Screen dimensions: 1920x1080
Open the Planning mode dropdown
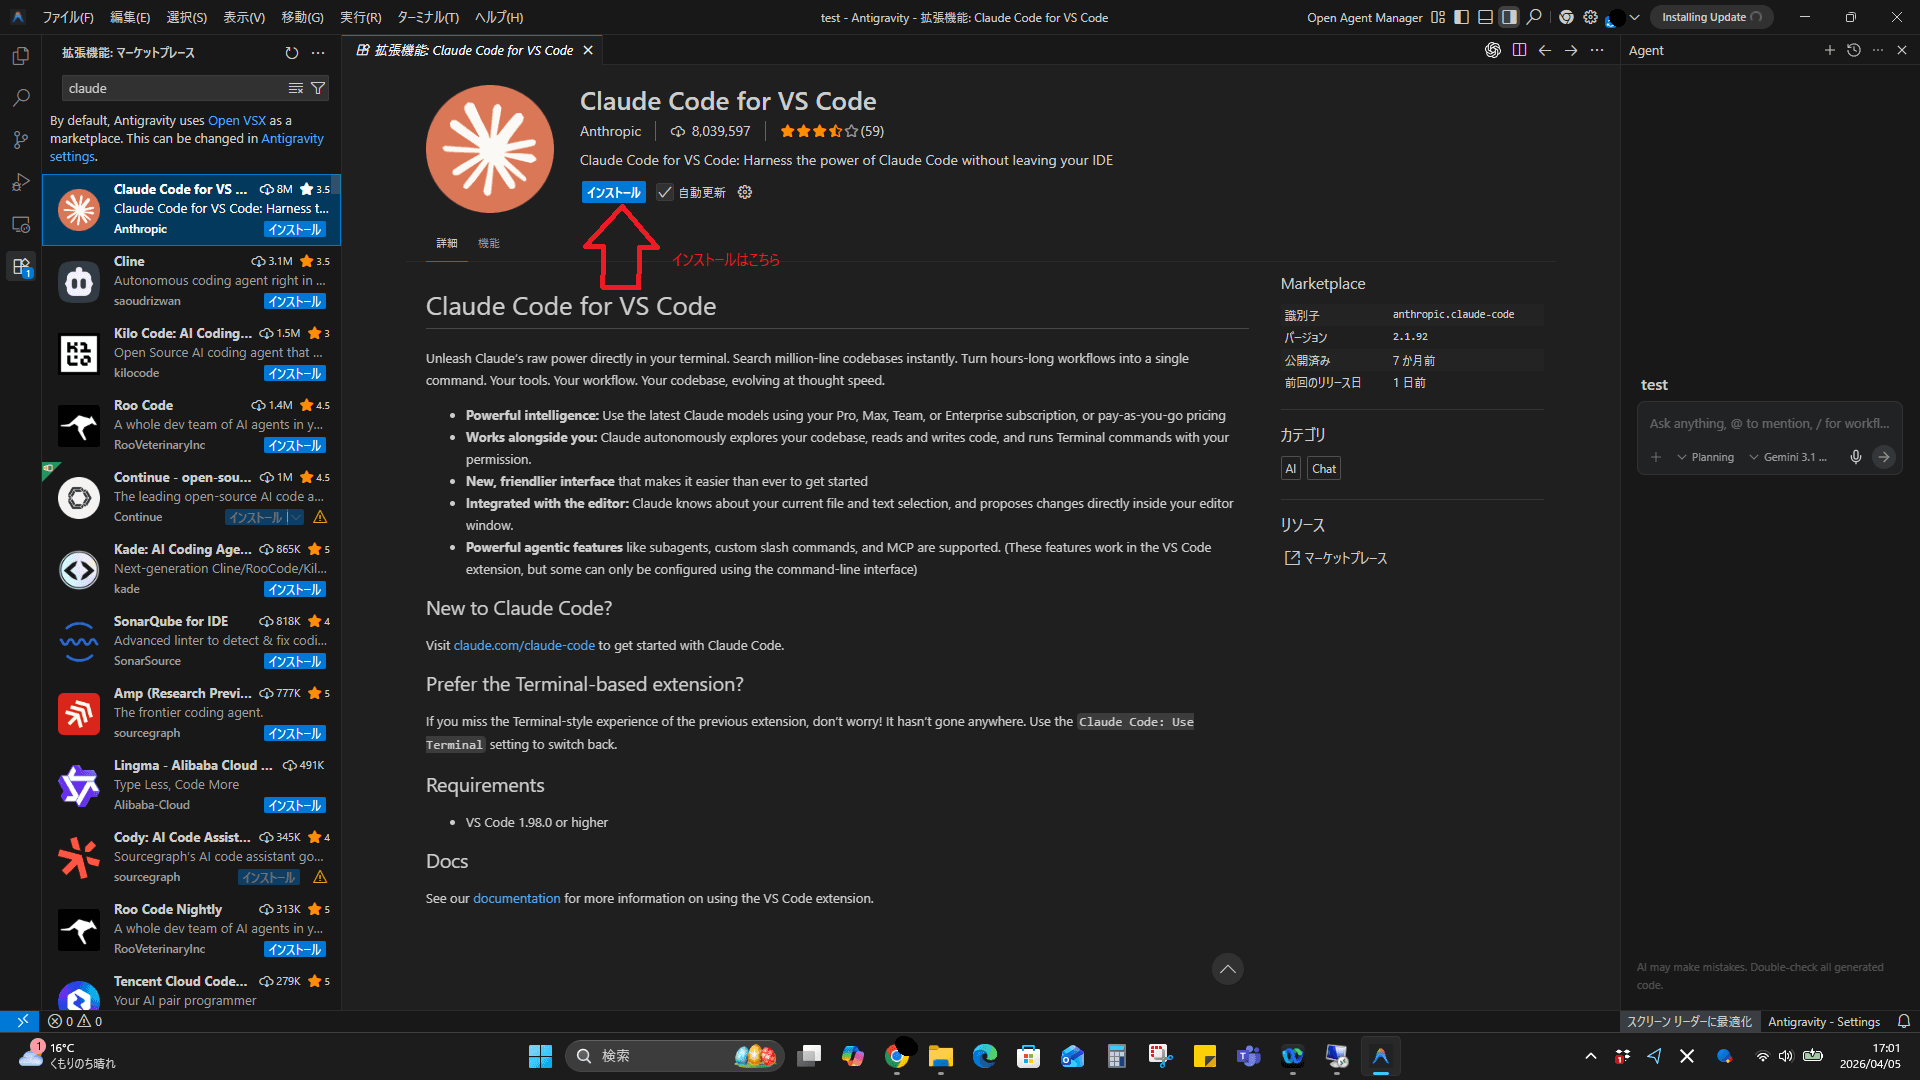[x=1705, y=457]
